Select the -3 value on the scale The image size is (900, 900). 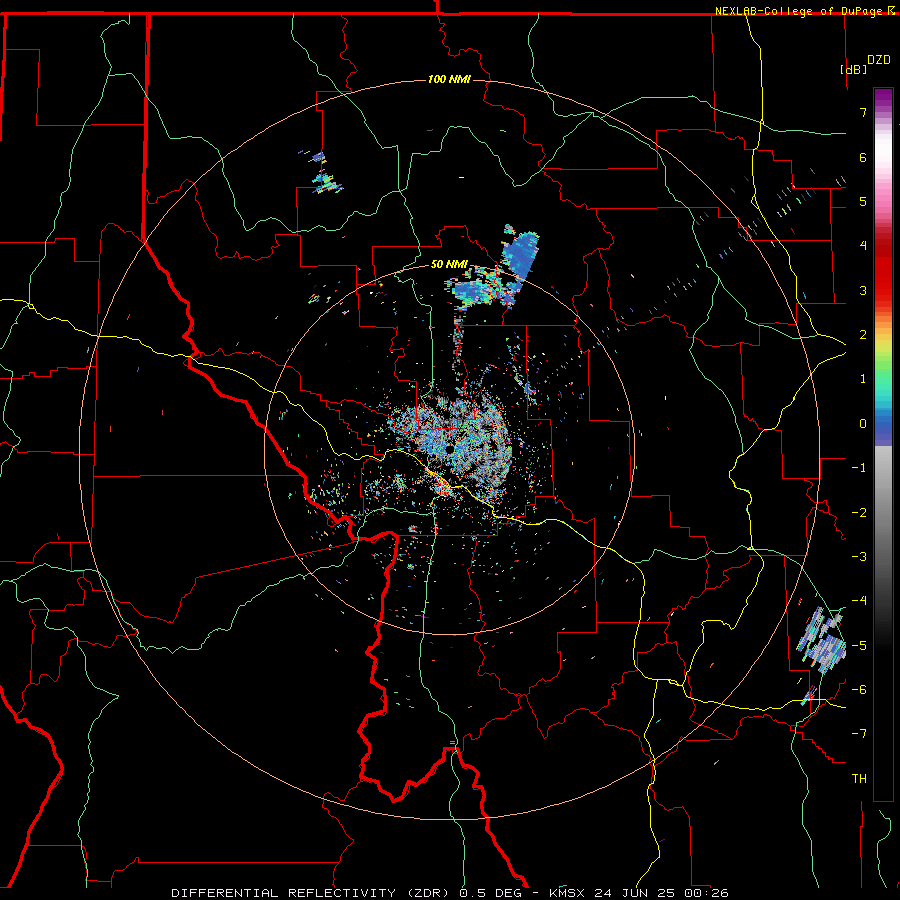(859, 556)
